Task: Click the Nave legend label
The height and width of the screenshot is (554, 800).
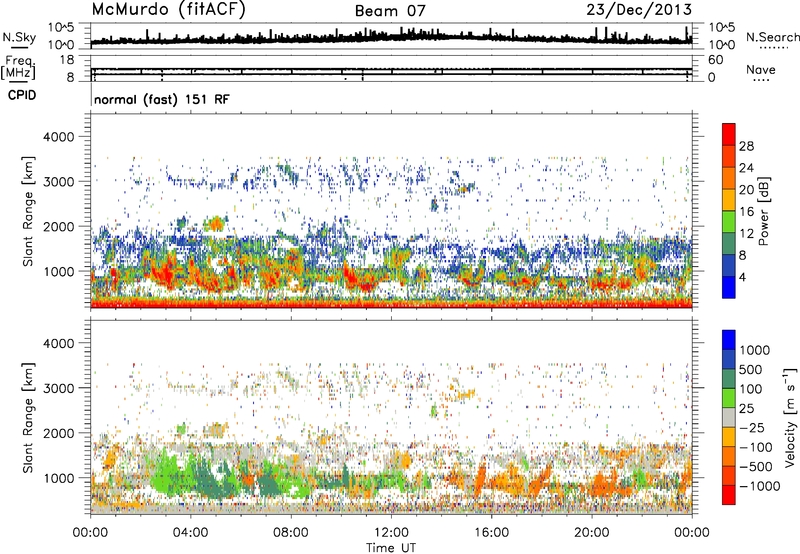Action: point(760,70)
